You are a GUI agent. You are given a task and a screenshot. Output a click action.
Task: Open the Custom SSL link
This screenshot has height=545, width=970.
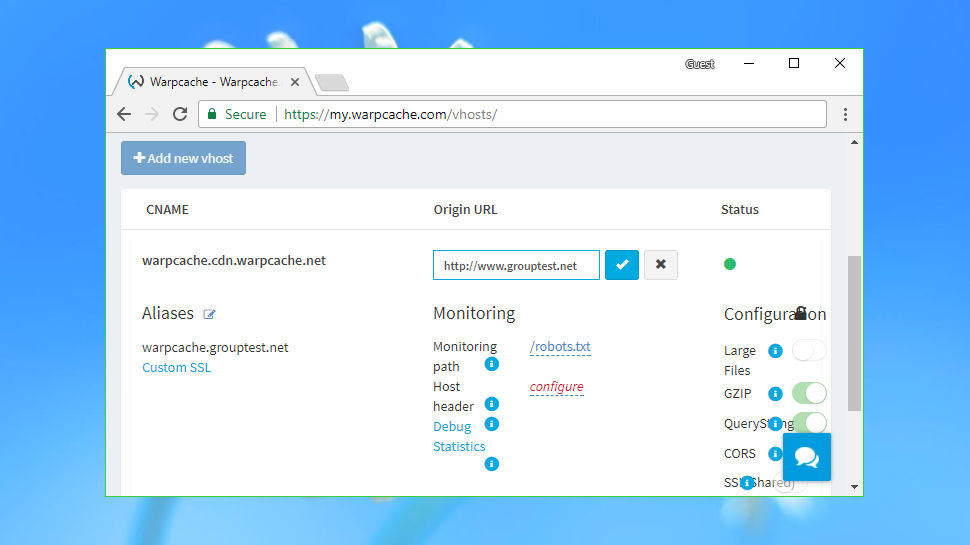pyautogui.click(x=176, y=367)
